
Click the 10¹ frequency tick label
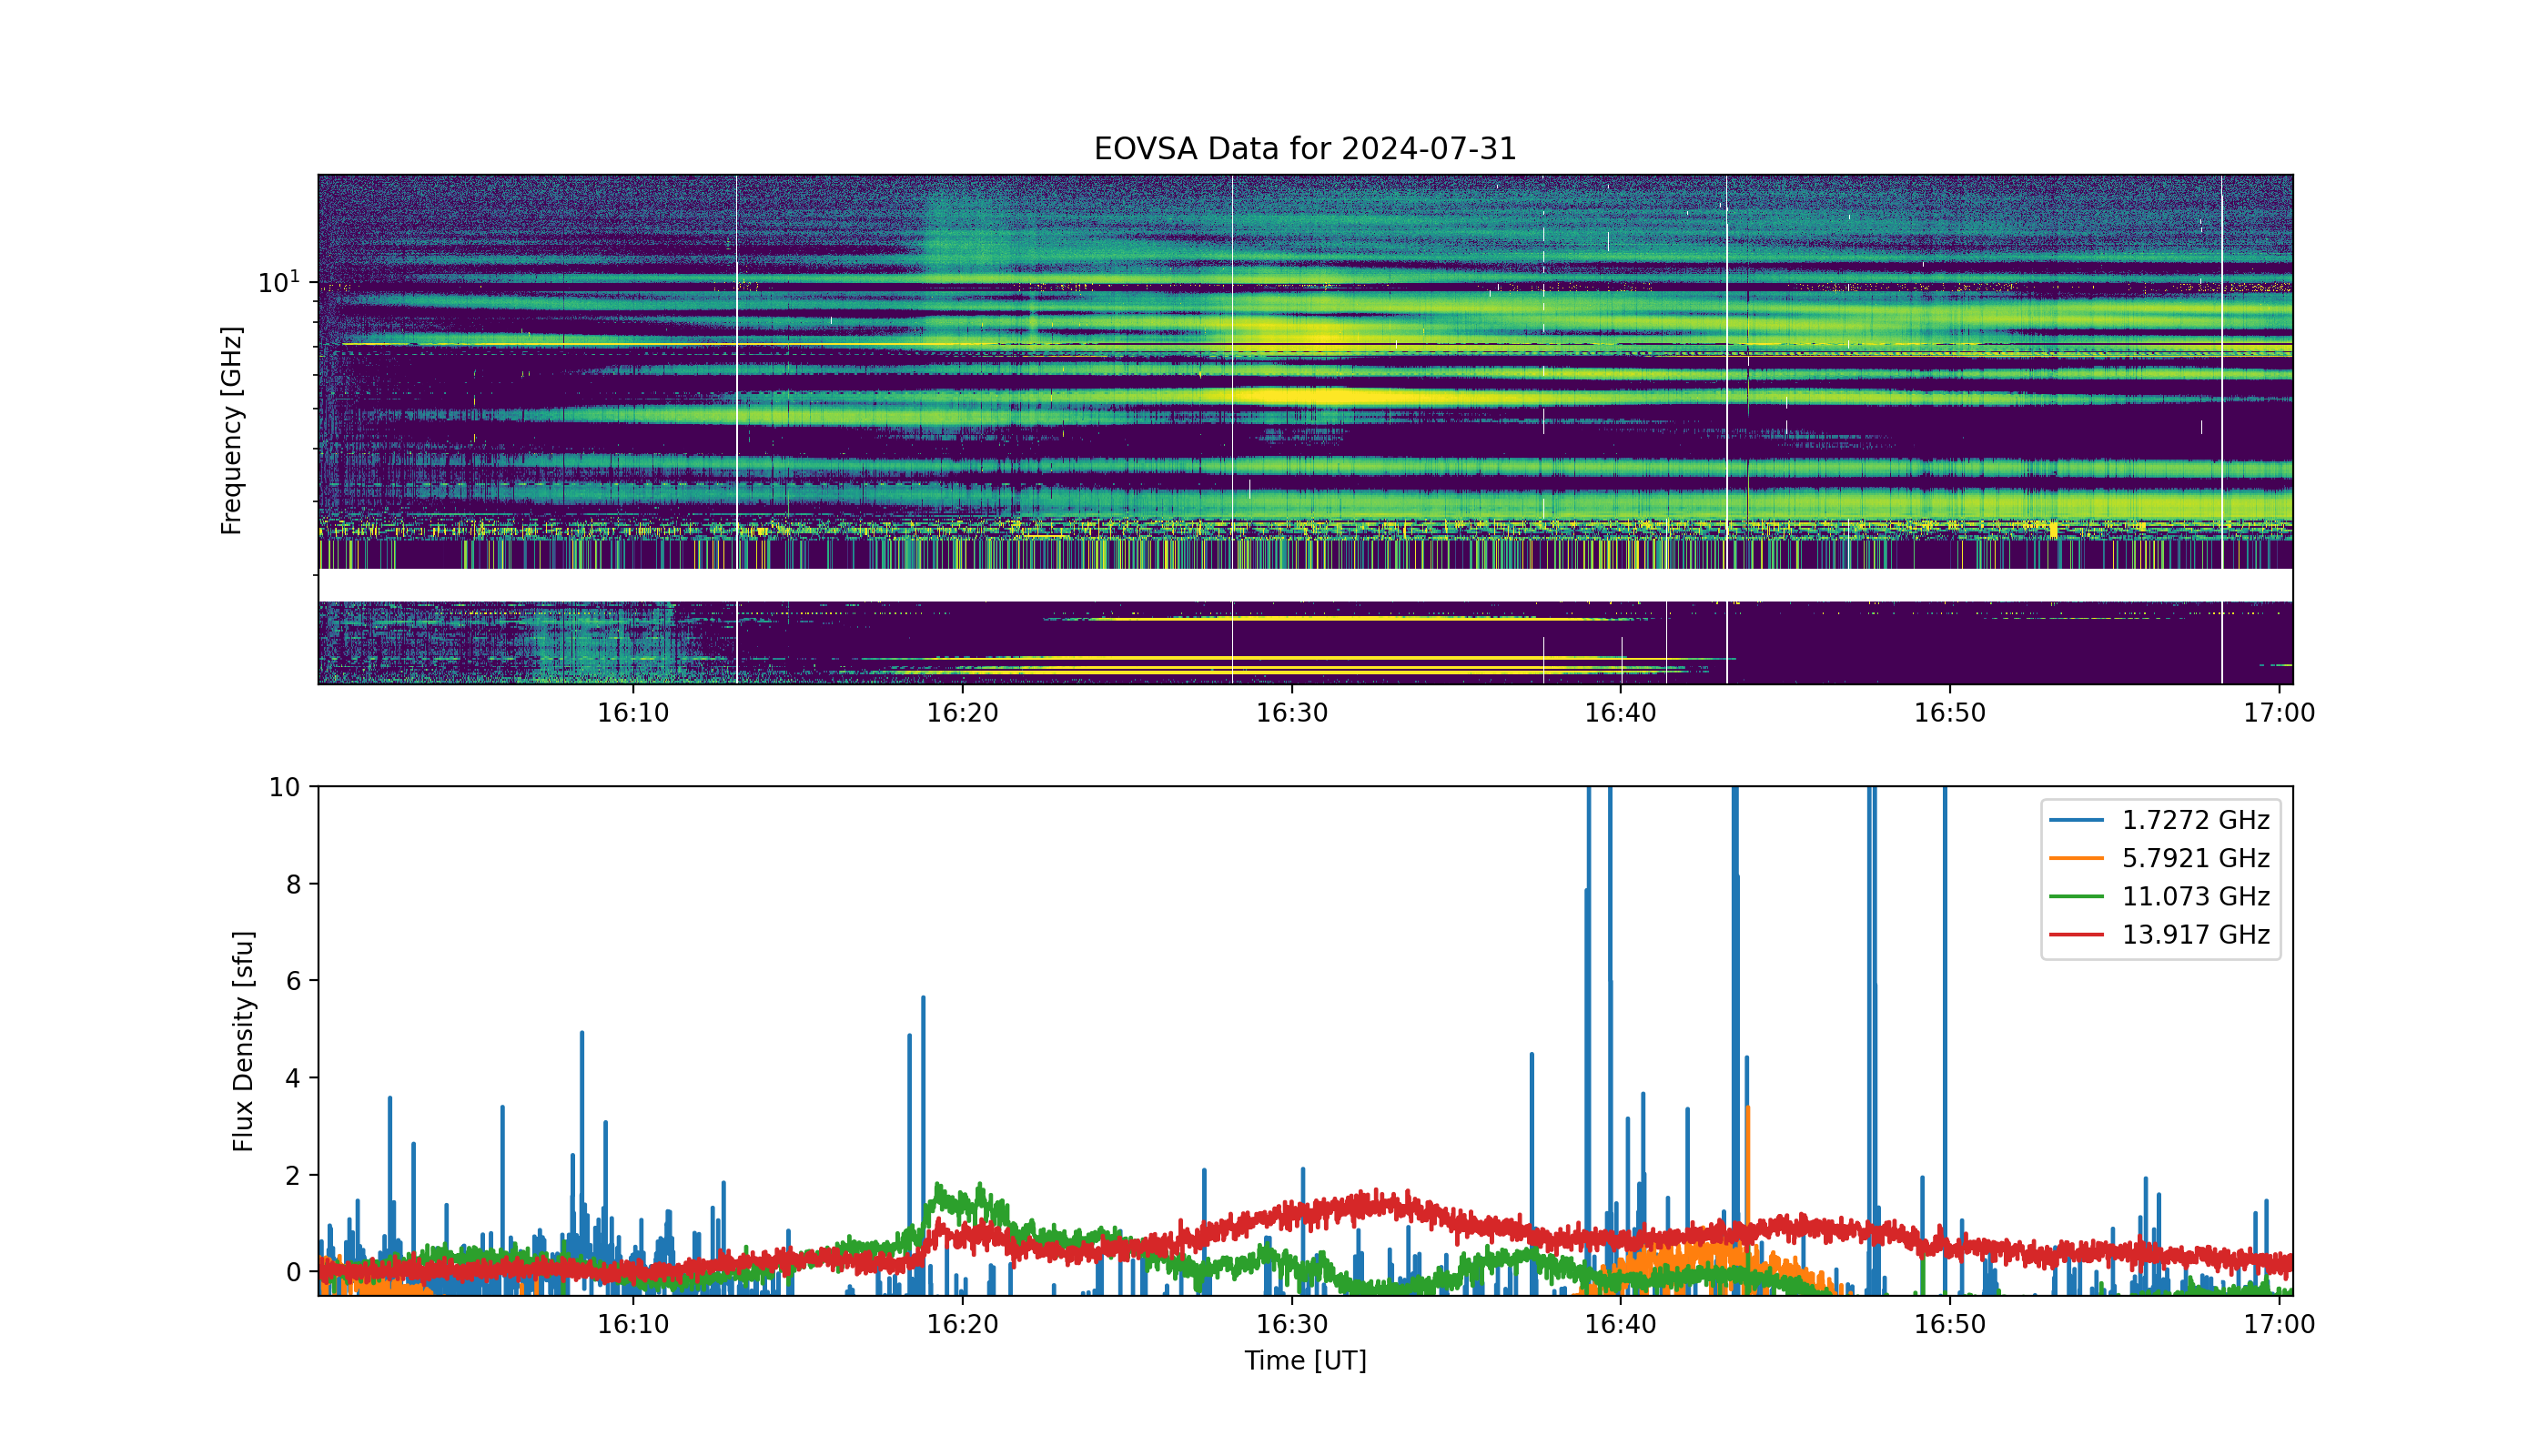click(279, 282)
